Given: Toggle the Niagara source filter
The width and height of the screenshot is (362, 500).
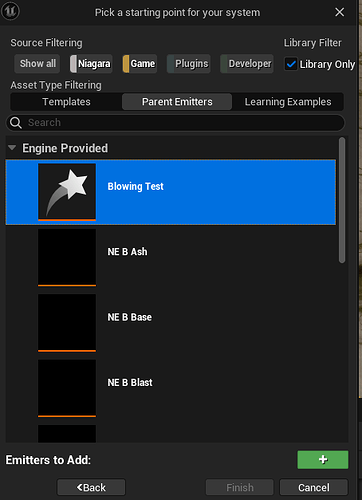Looking at the screenshot, I should point(91,64).
